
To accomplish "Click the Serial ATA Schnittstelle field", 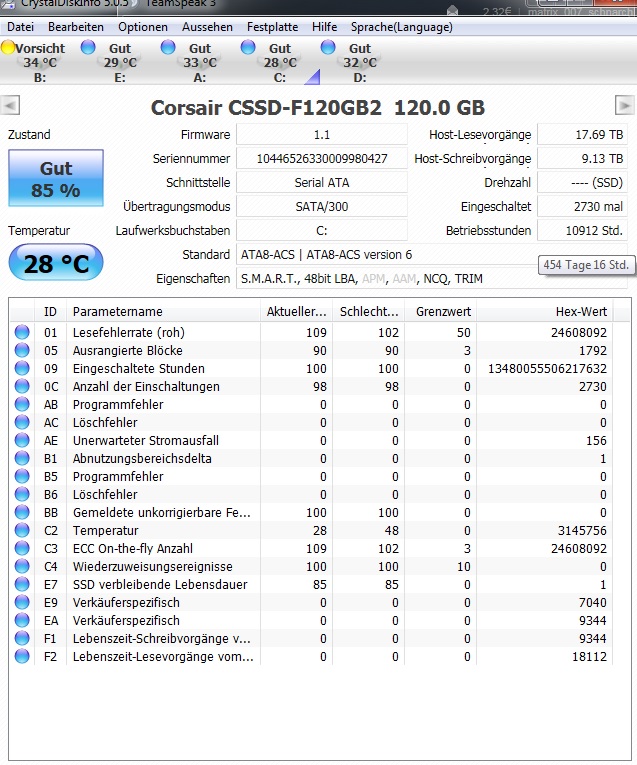I will click(322, 182).
